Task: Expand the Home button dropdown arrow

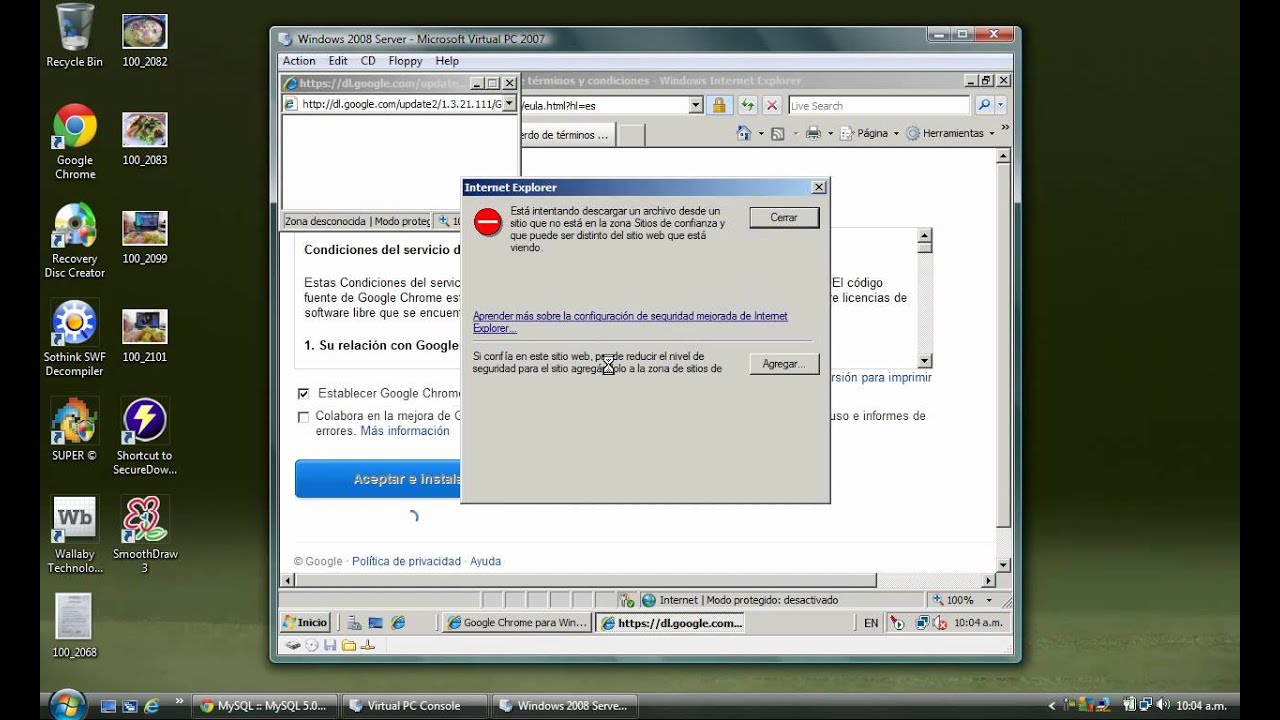Action: 761,133
